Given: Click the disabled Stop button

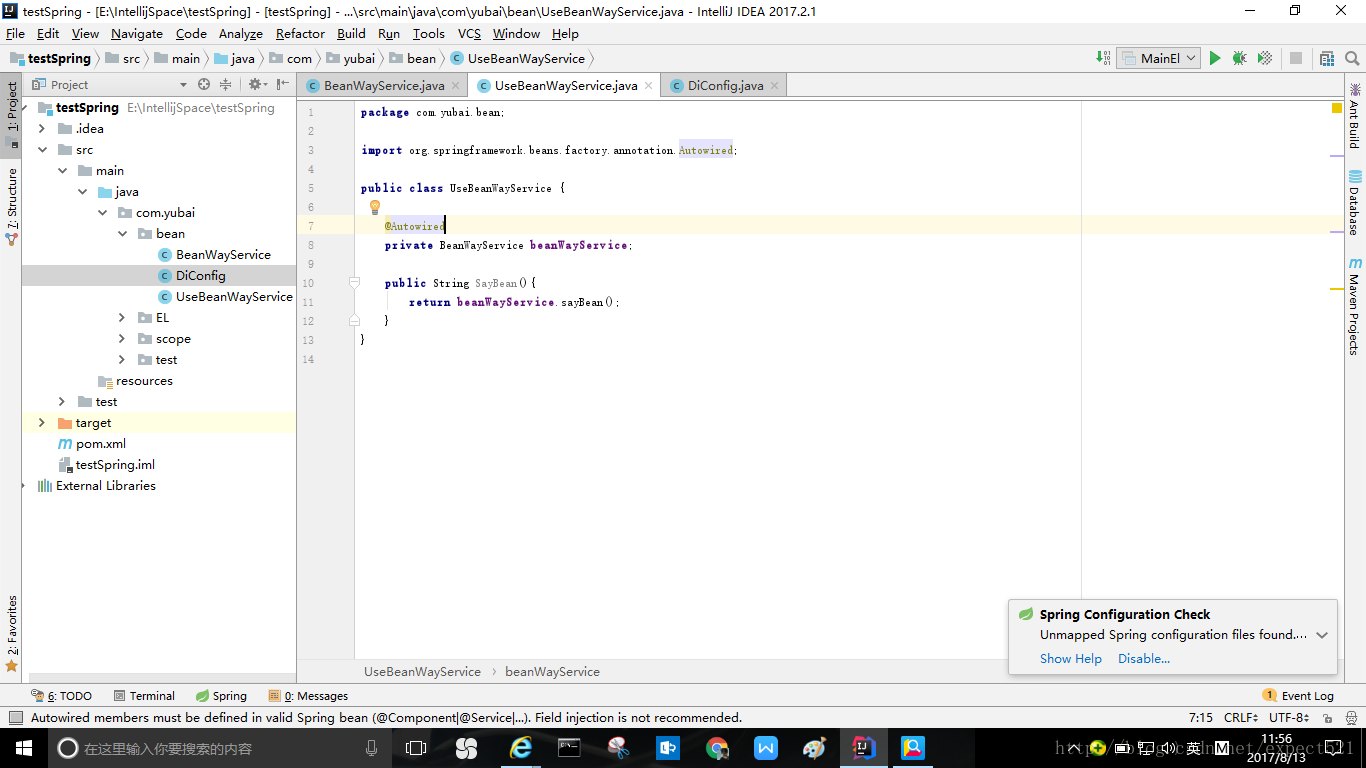Looking at the screenshot, I should (1296, 58).
